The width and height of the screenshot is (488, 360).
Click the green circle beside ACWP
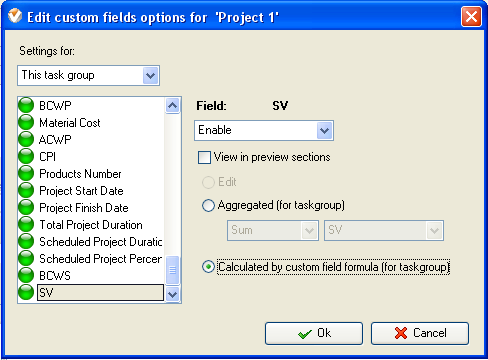[x=26, y=139]
